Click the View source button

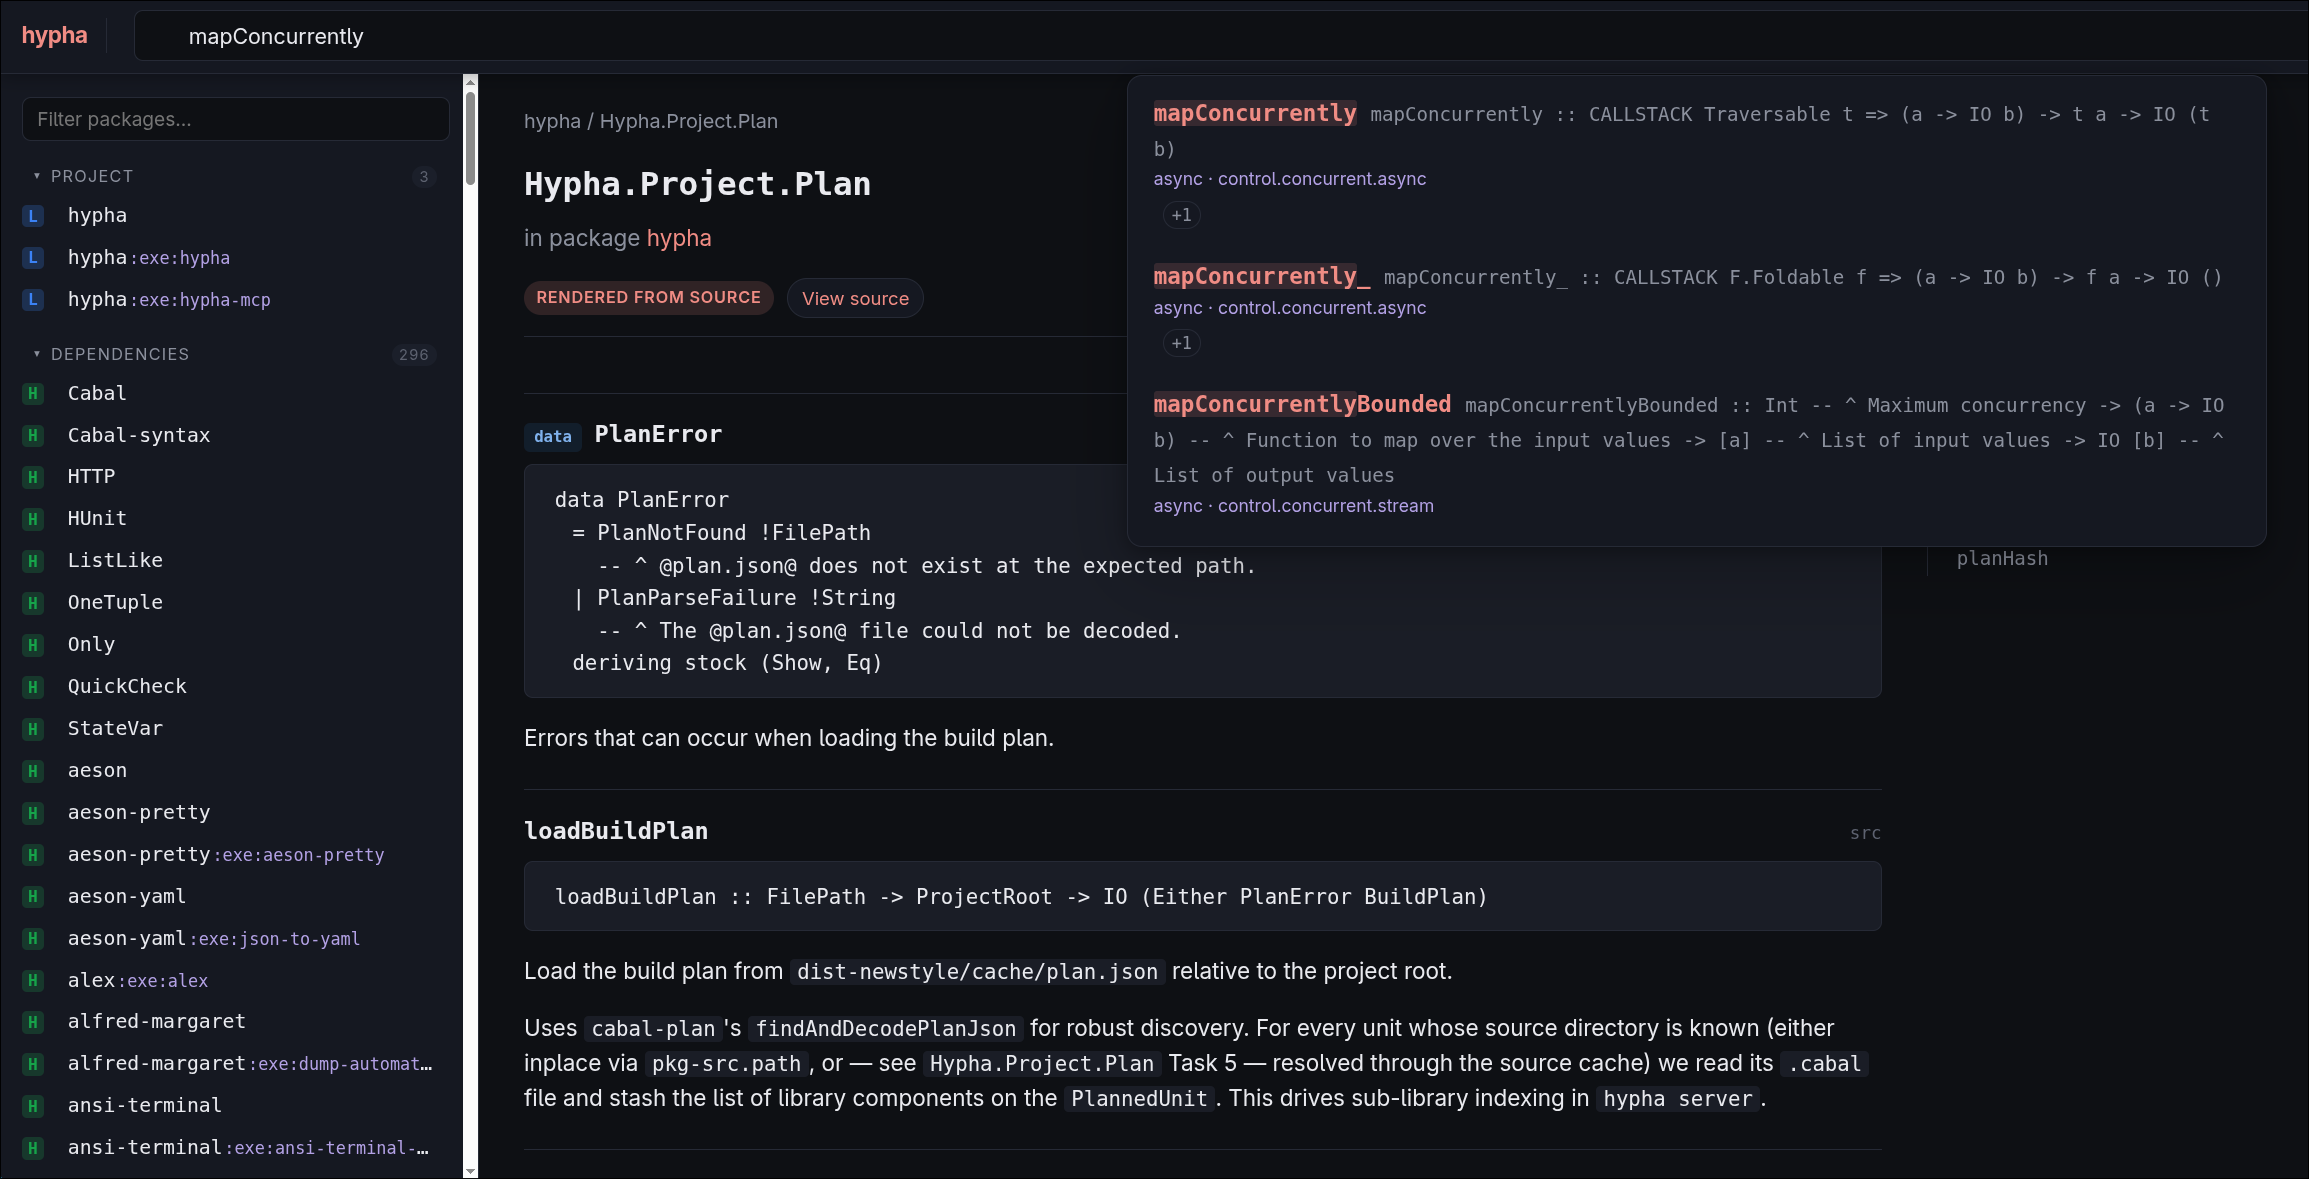(x=855, y=298)
